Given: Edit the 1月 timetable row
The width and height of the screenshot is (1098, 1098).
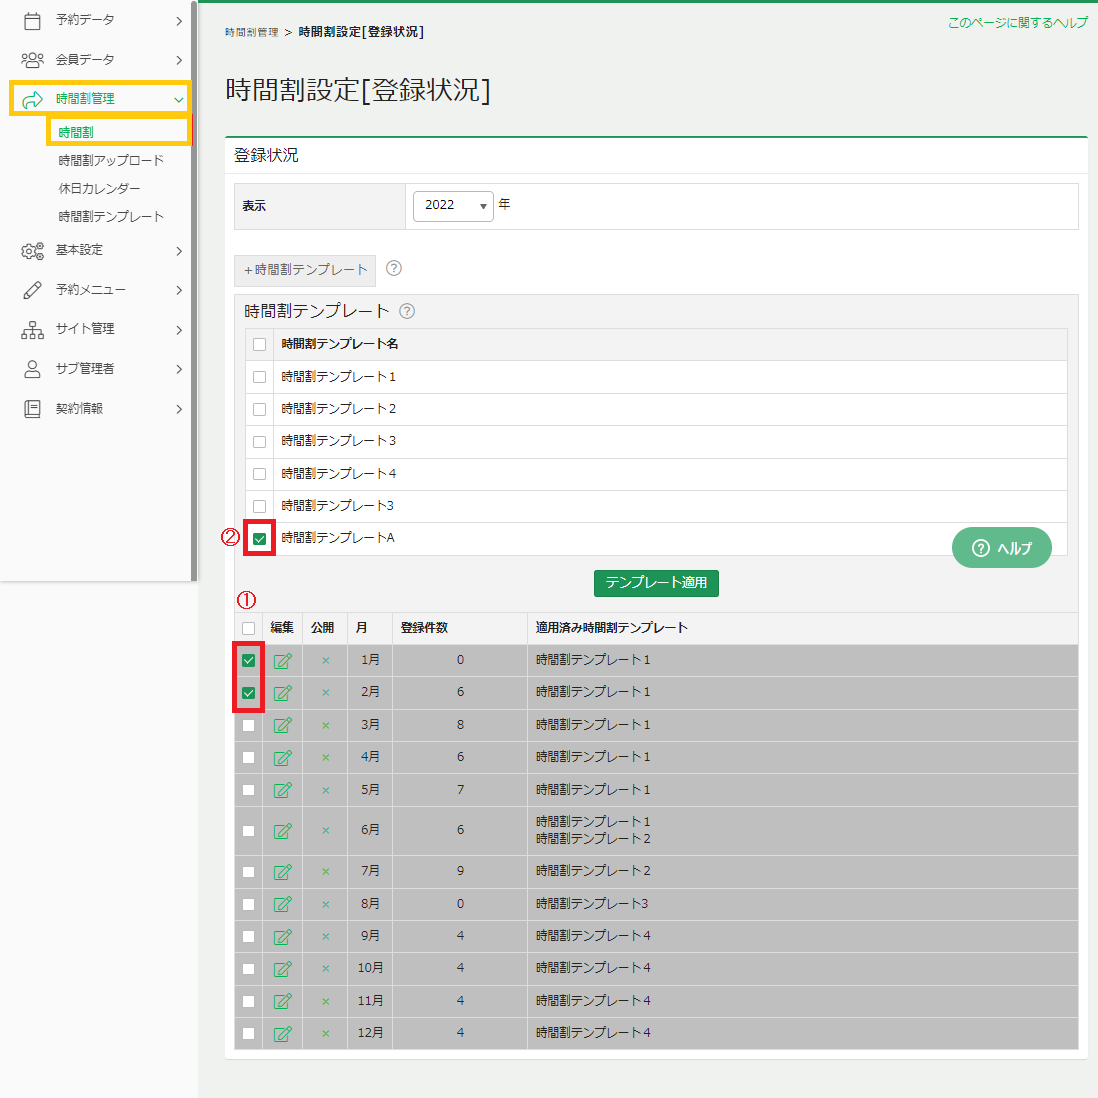Looking at the screenshot, I should coord(282,661).
